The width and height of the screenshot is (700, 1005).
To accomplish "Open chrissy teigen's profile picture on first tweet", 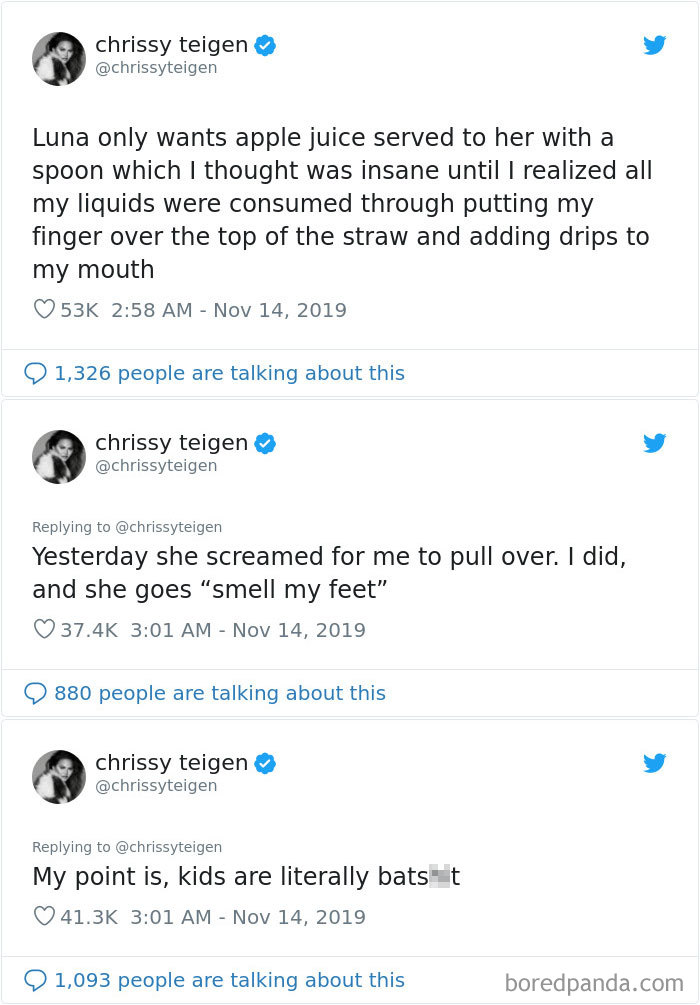I will (59, 58).
